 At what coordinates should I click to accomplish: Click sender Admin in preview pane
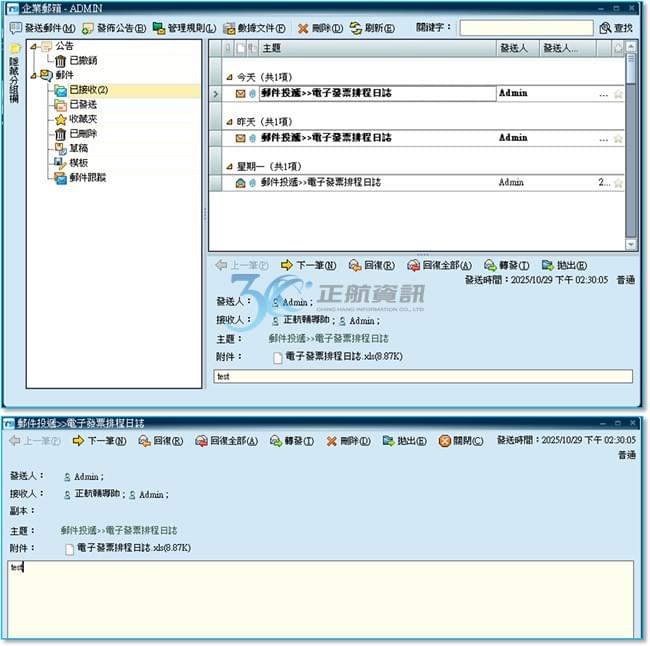tap(293, 302)
